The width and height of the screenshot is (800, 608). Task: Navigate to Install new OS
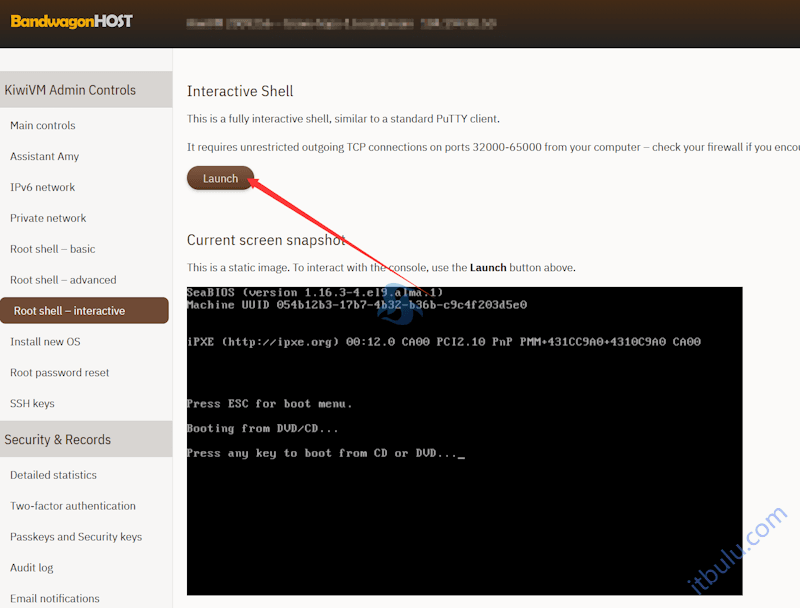click(45, 342)
